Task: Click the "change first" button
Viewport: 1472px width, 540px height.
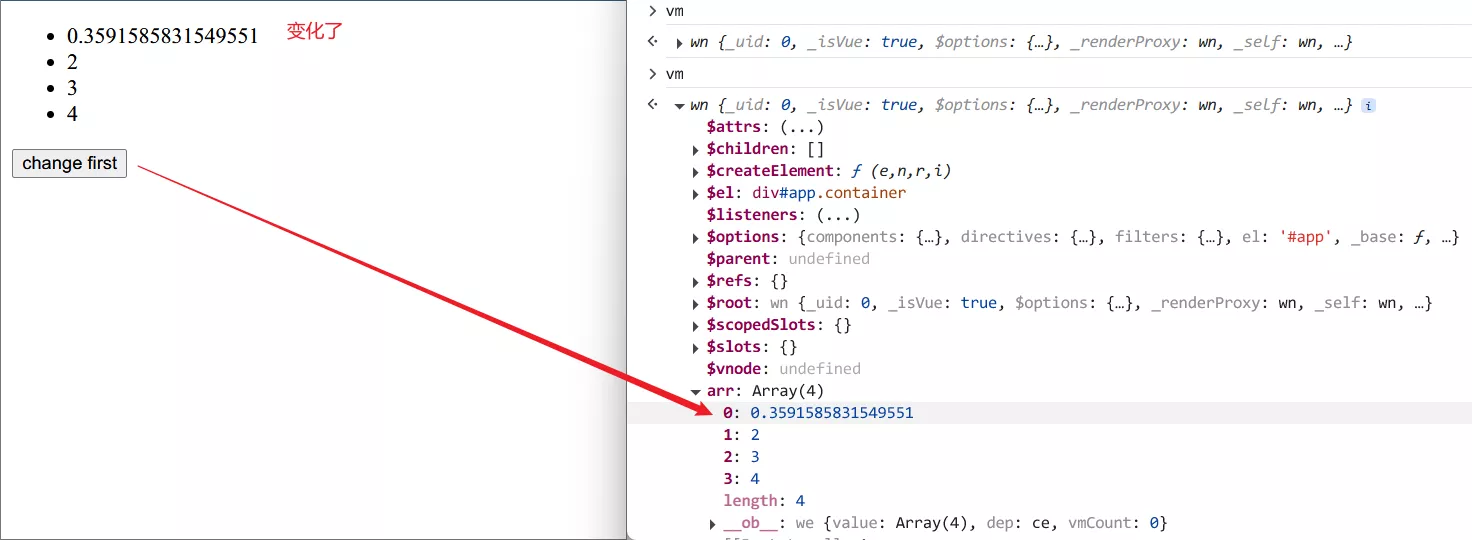Action: click(69, 163)
